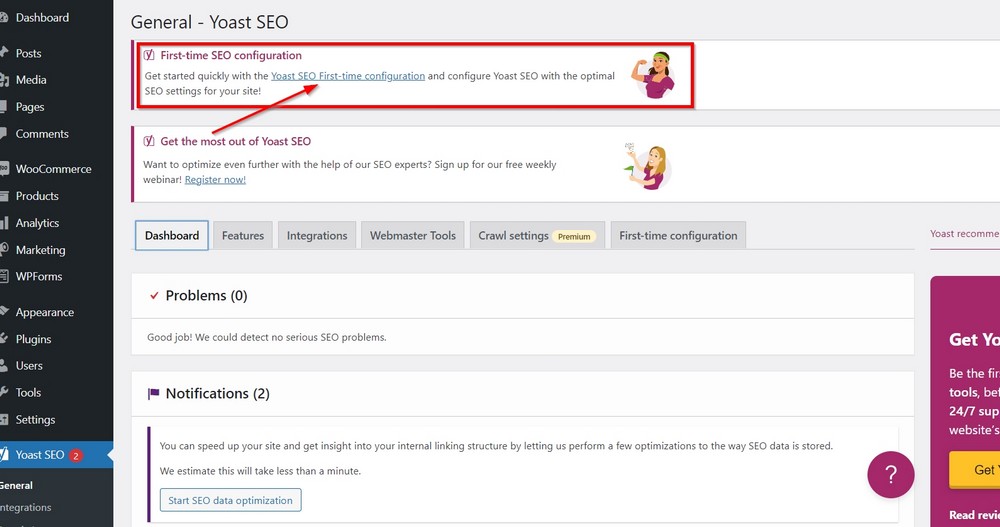Switch to the Crawl settings tab

coord(537,235)
